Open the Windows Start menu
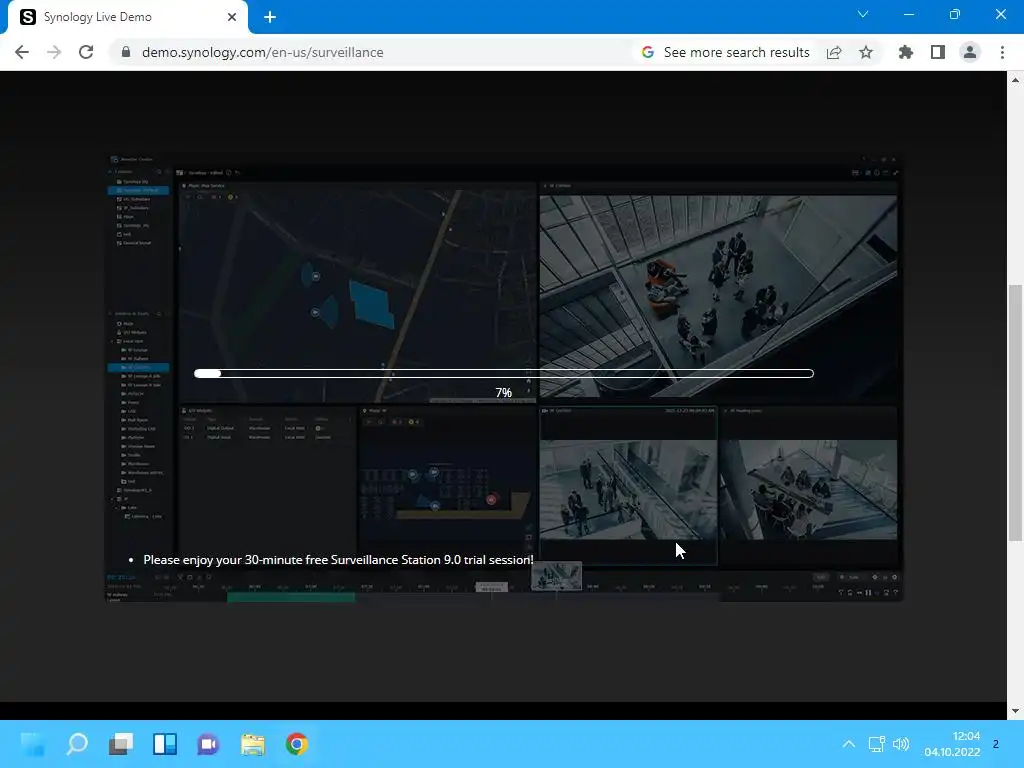The width and height of the screenshot is (1024, 768). 33,744
